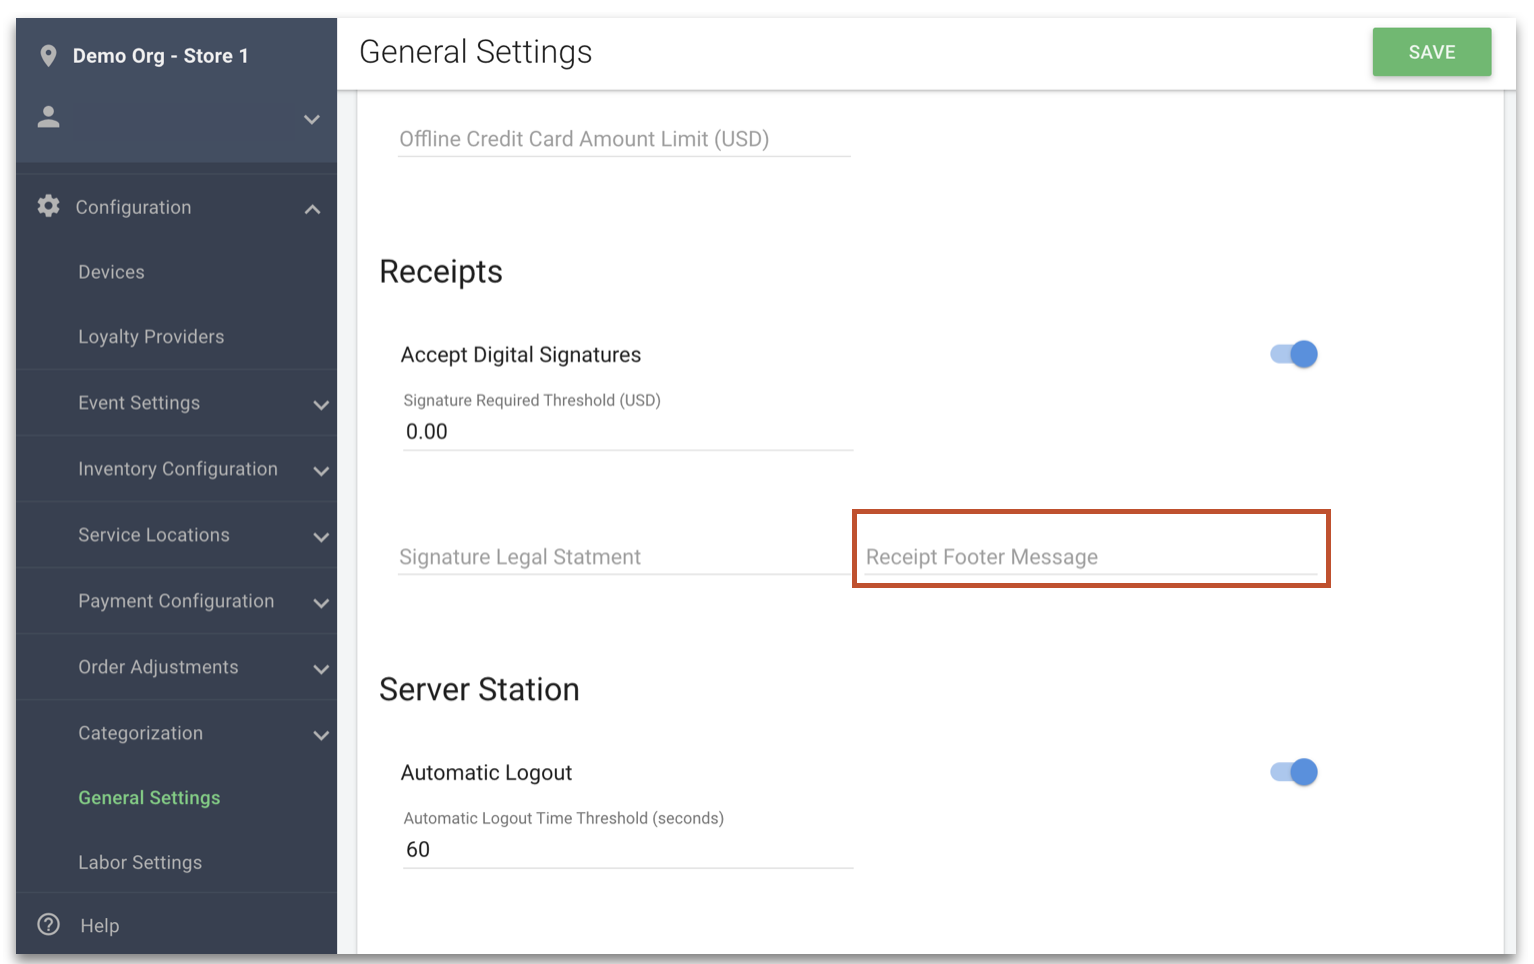Click the Configuration gear icon
Viewport: 1534px width, 964px height.
tap(48, 206)
